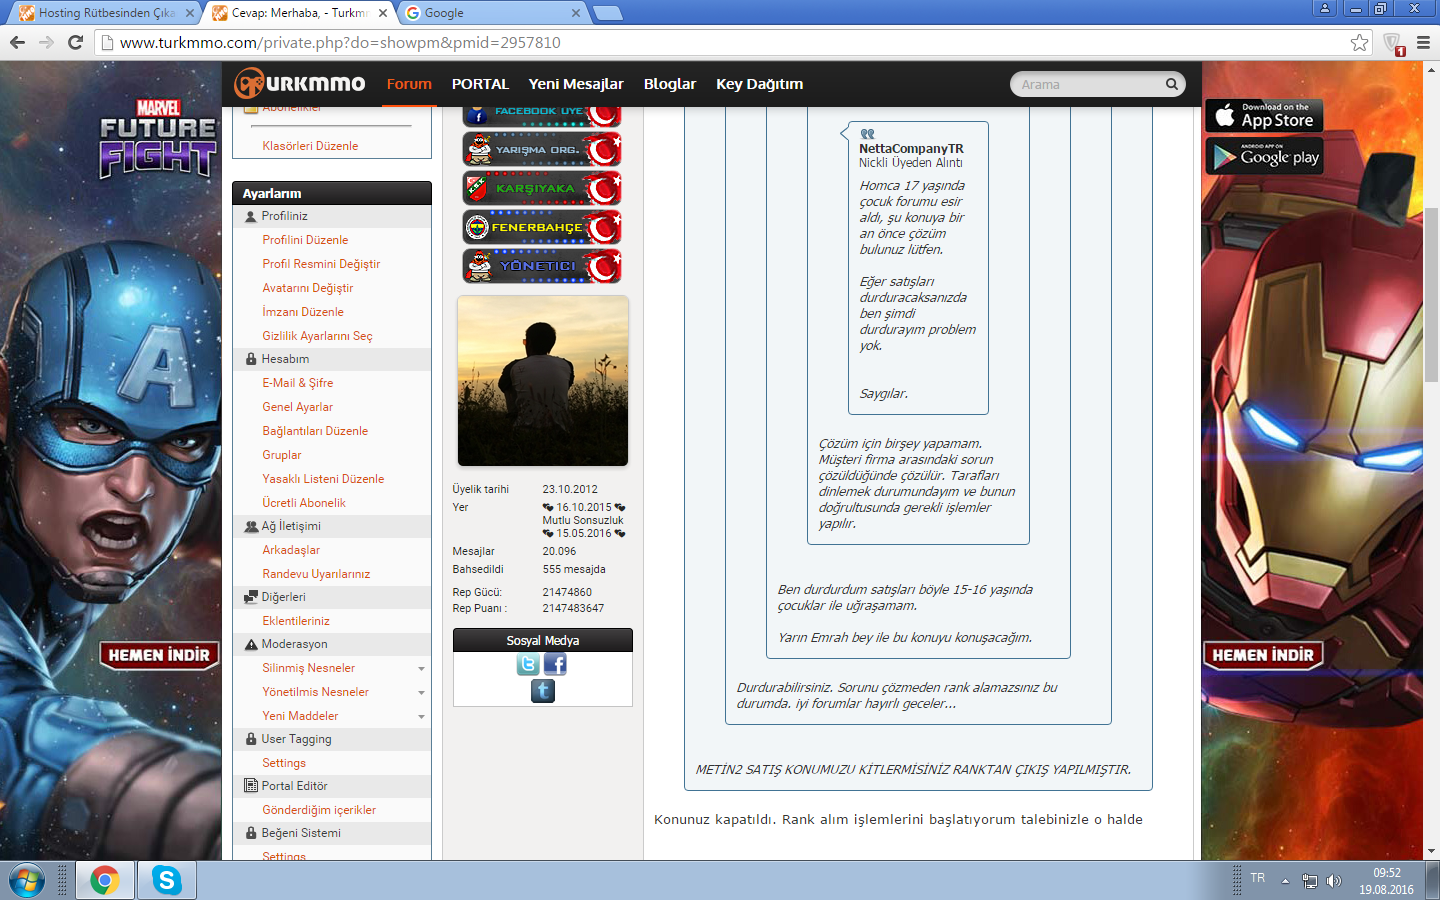Click the quote icon above NettaCompanyTR
Image resolution: width=1446 pixels, height=900 pixels.
[867, 133]
